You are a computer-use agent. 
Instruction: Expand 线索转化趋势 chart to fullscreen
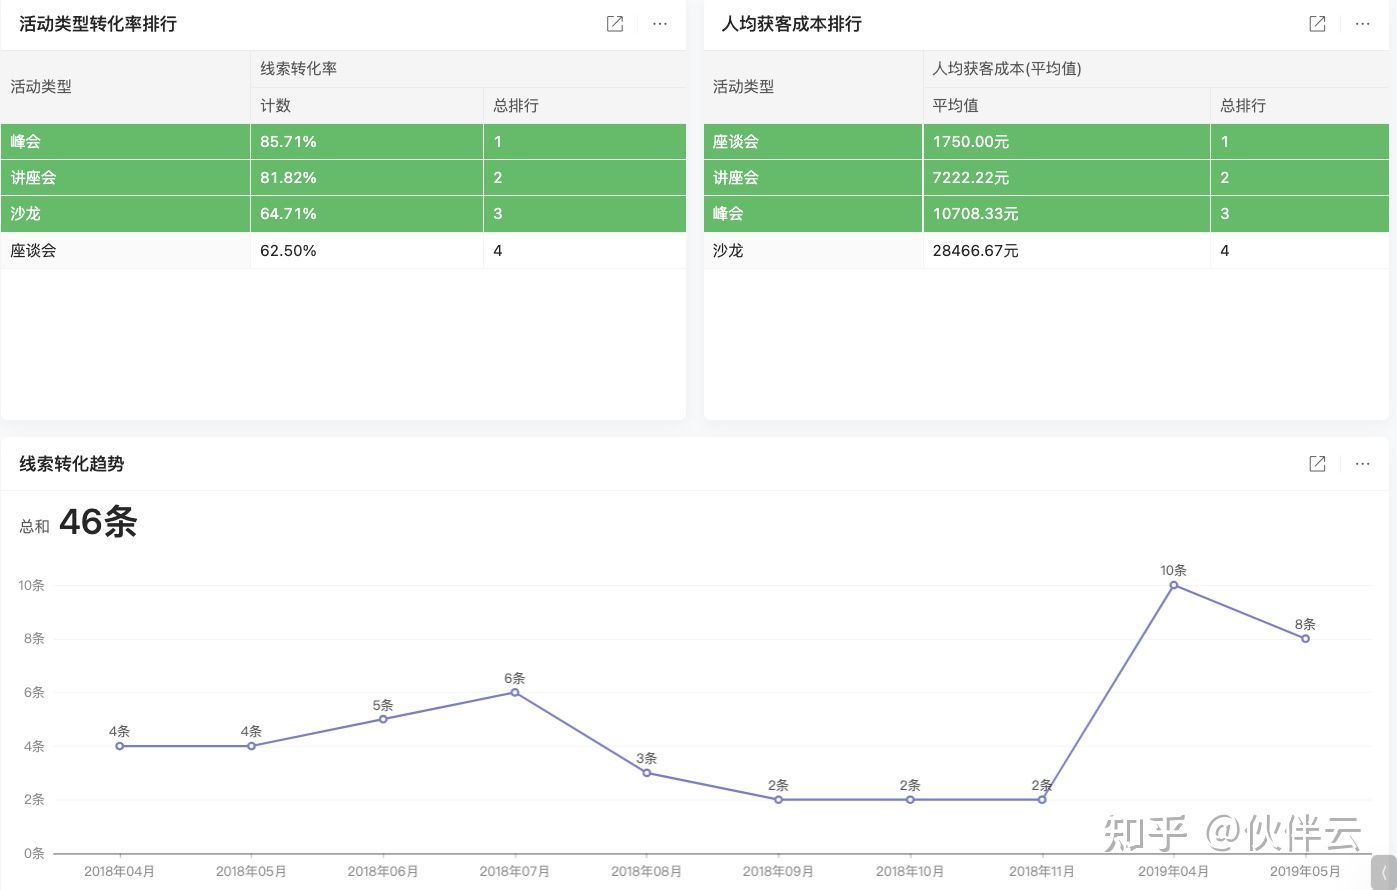coord(1317,464)
